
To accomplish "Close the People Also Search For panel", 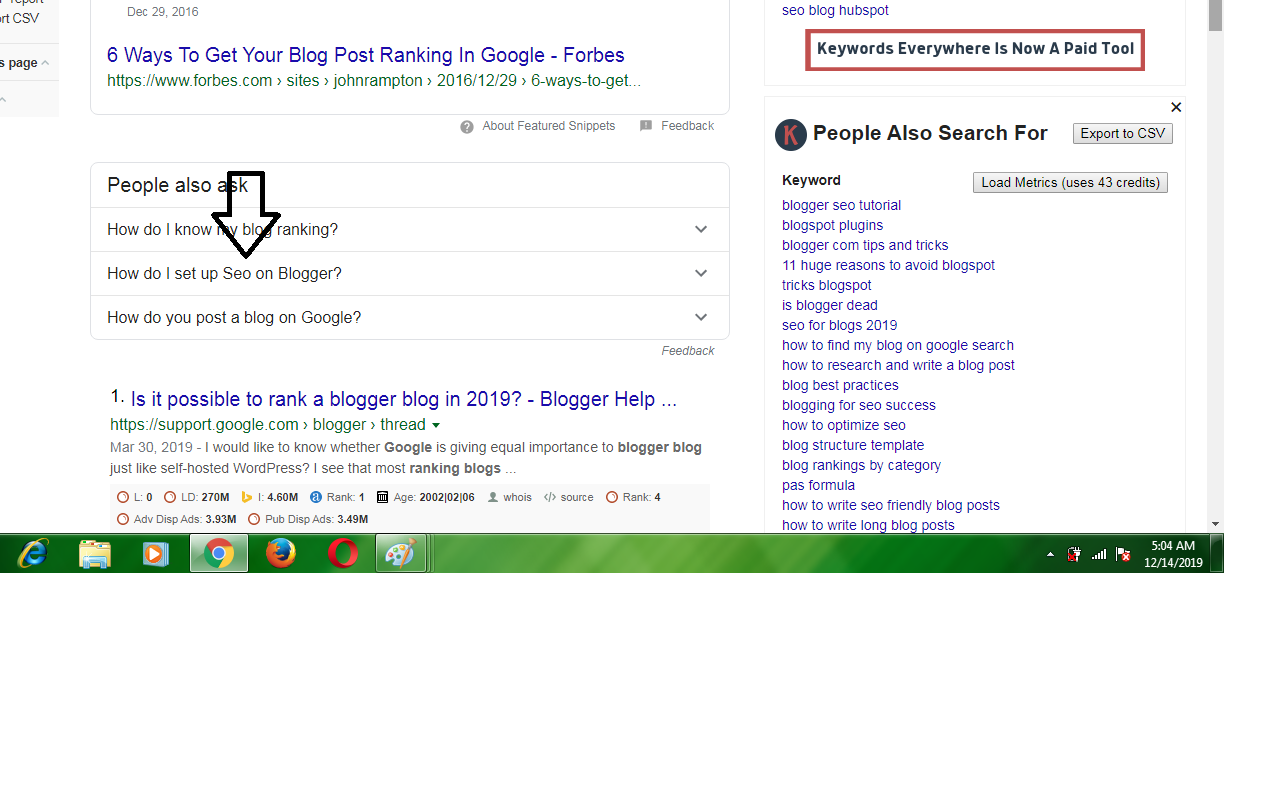I will click(x=1176, y=107).
